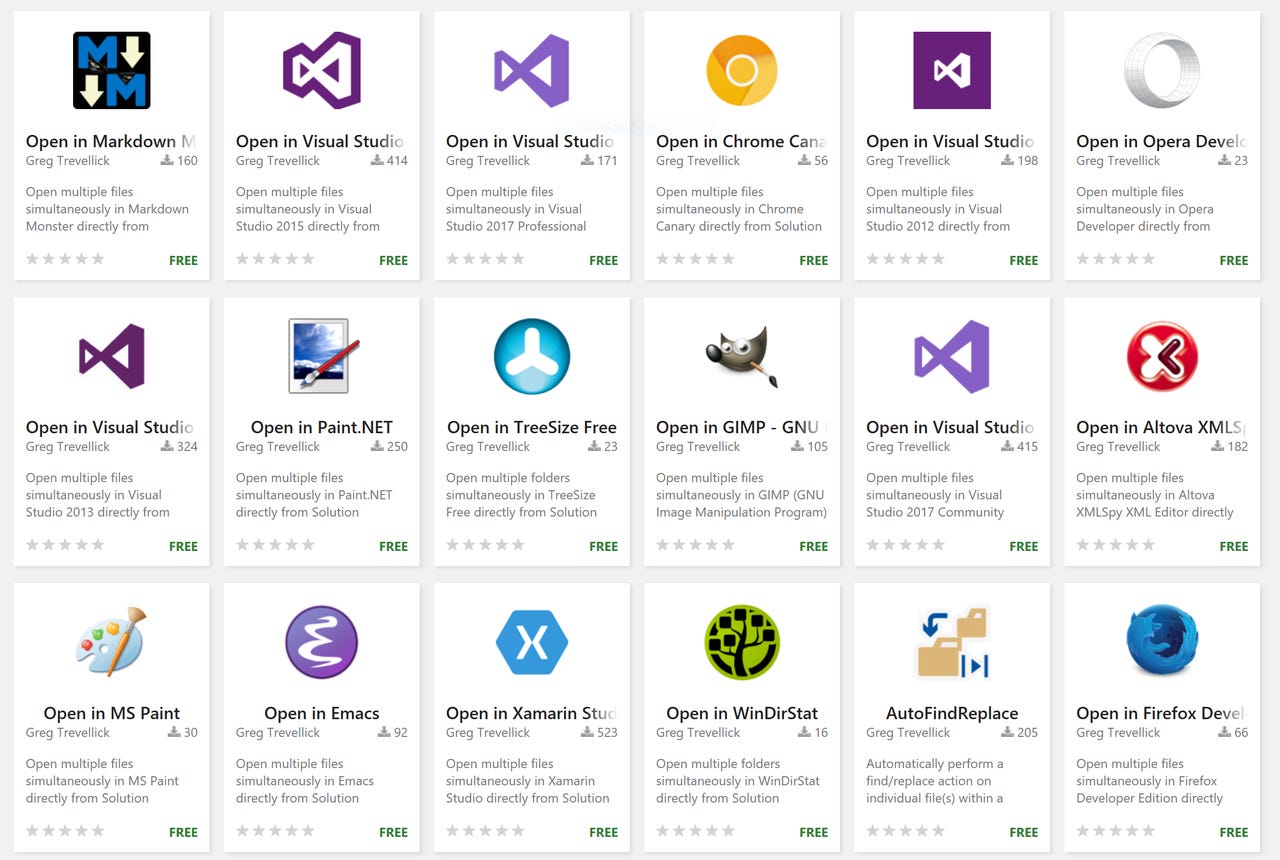Click the Xamarin Studio hexagon icon
The height and width of the screenshot is (860, 1280).
pyautogui.click(x=531, y=642)
